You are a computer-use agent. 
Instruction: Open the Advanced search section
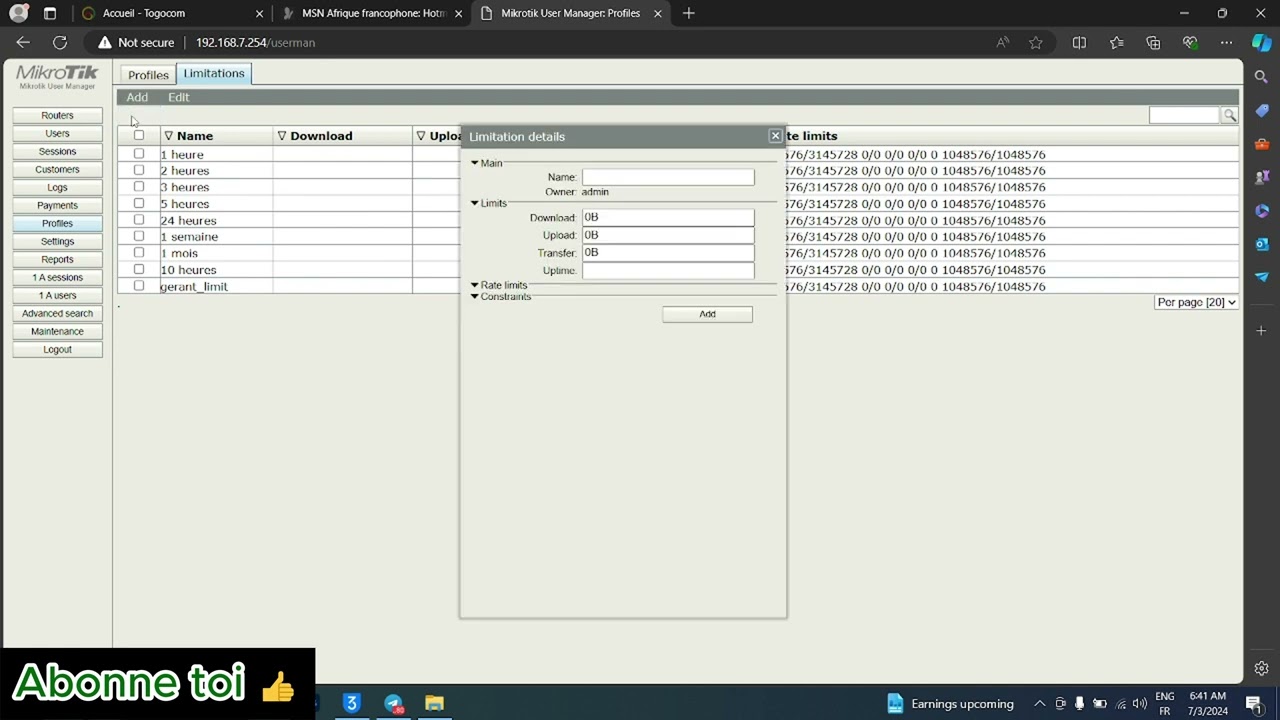coord(57,313)
